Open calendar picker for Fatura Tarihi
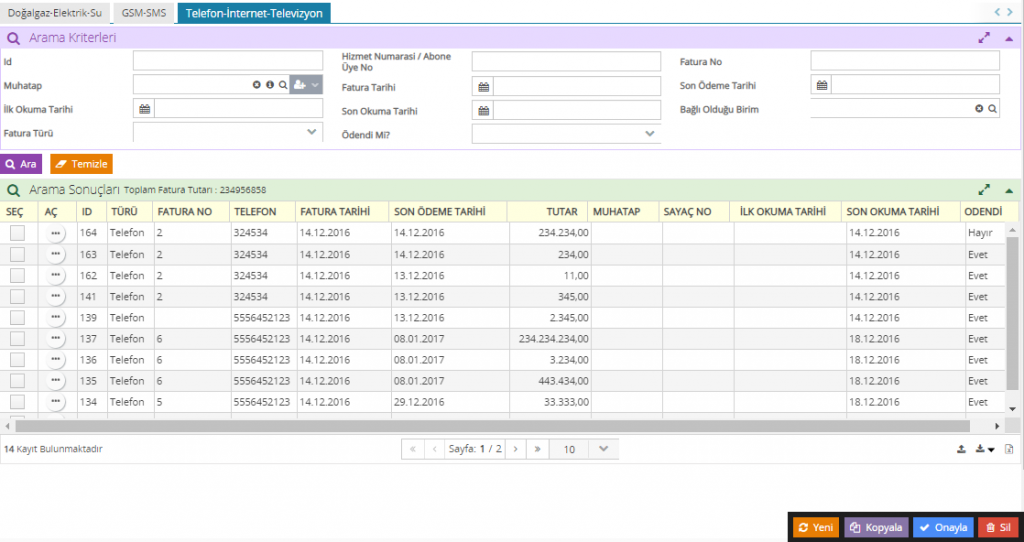Viewport: 1024px width, 542px height. tap(483, 87)
